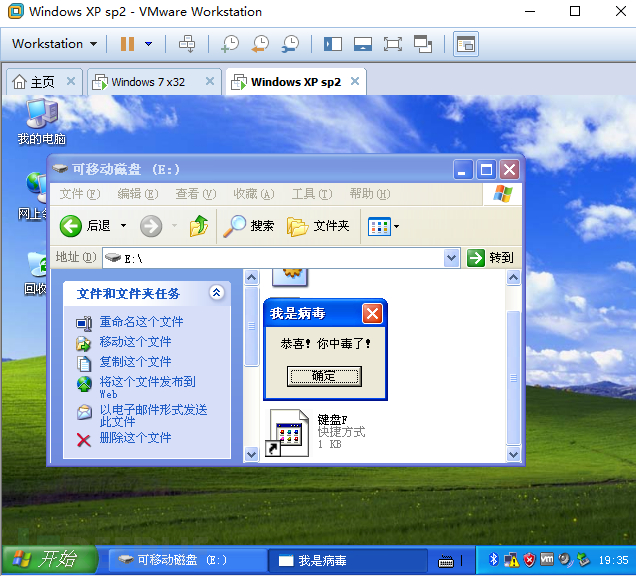Screen dimensions: 636x577
Task: Toggle the 文件夹 folders pane
Action: click(x=318, y=226)
